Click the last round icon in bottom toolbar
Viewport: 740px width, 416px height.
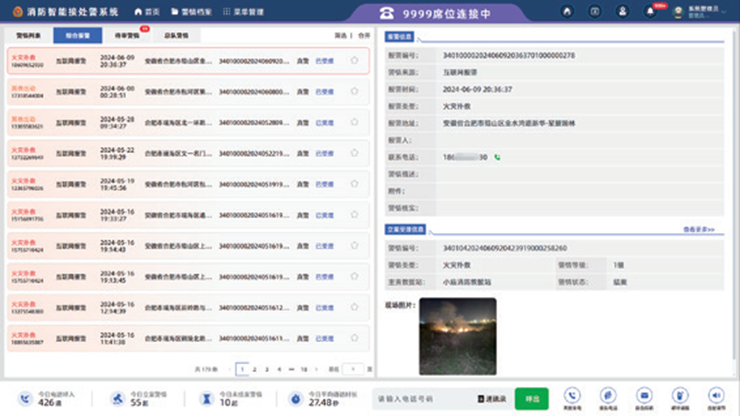(716, 395)
